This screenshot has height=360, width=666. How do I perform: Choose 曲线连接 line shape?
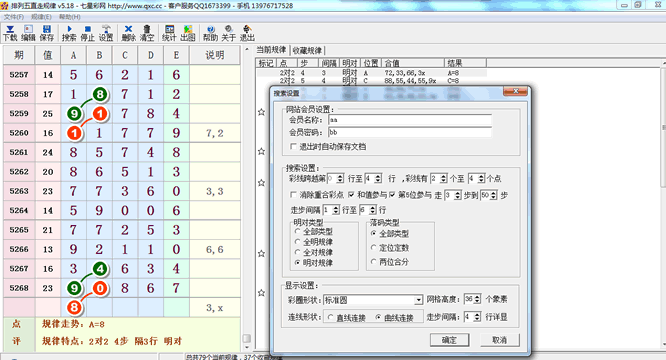pyautogui.click(x=378, y=318)
